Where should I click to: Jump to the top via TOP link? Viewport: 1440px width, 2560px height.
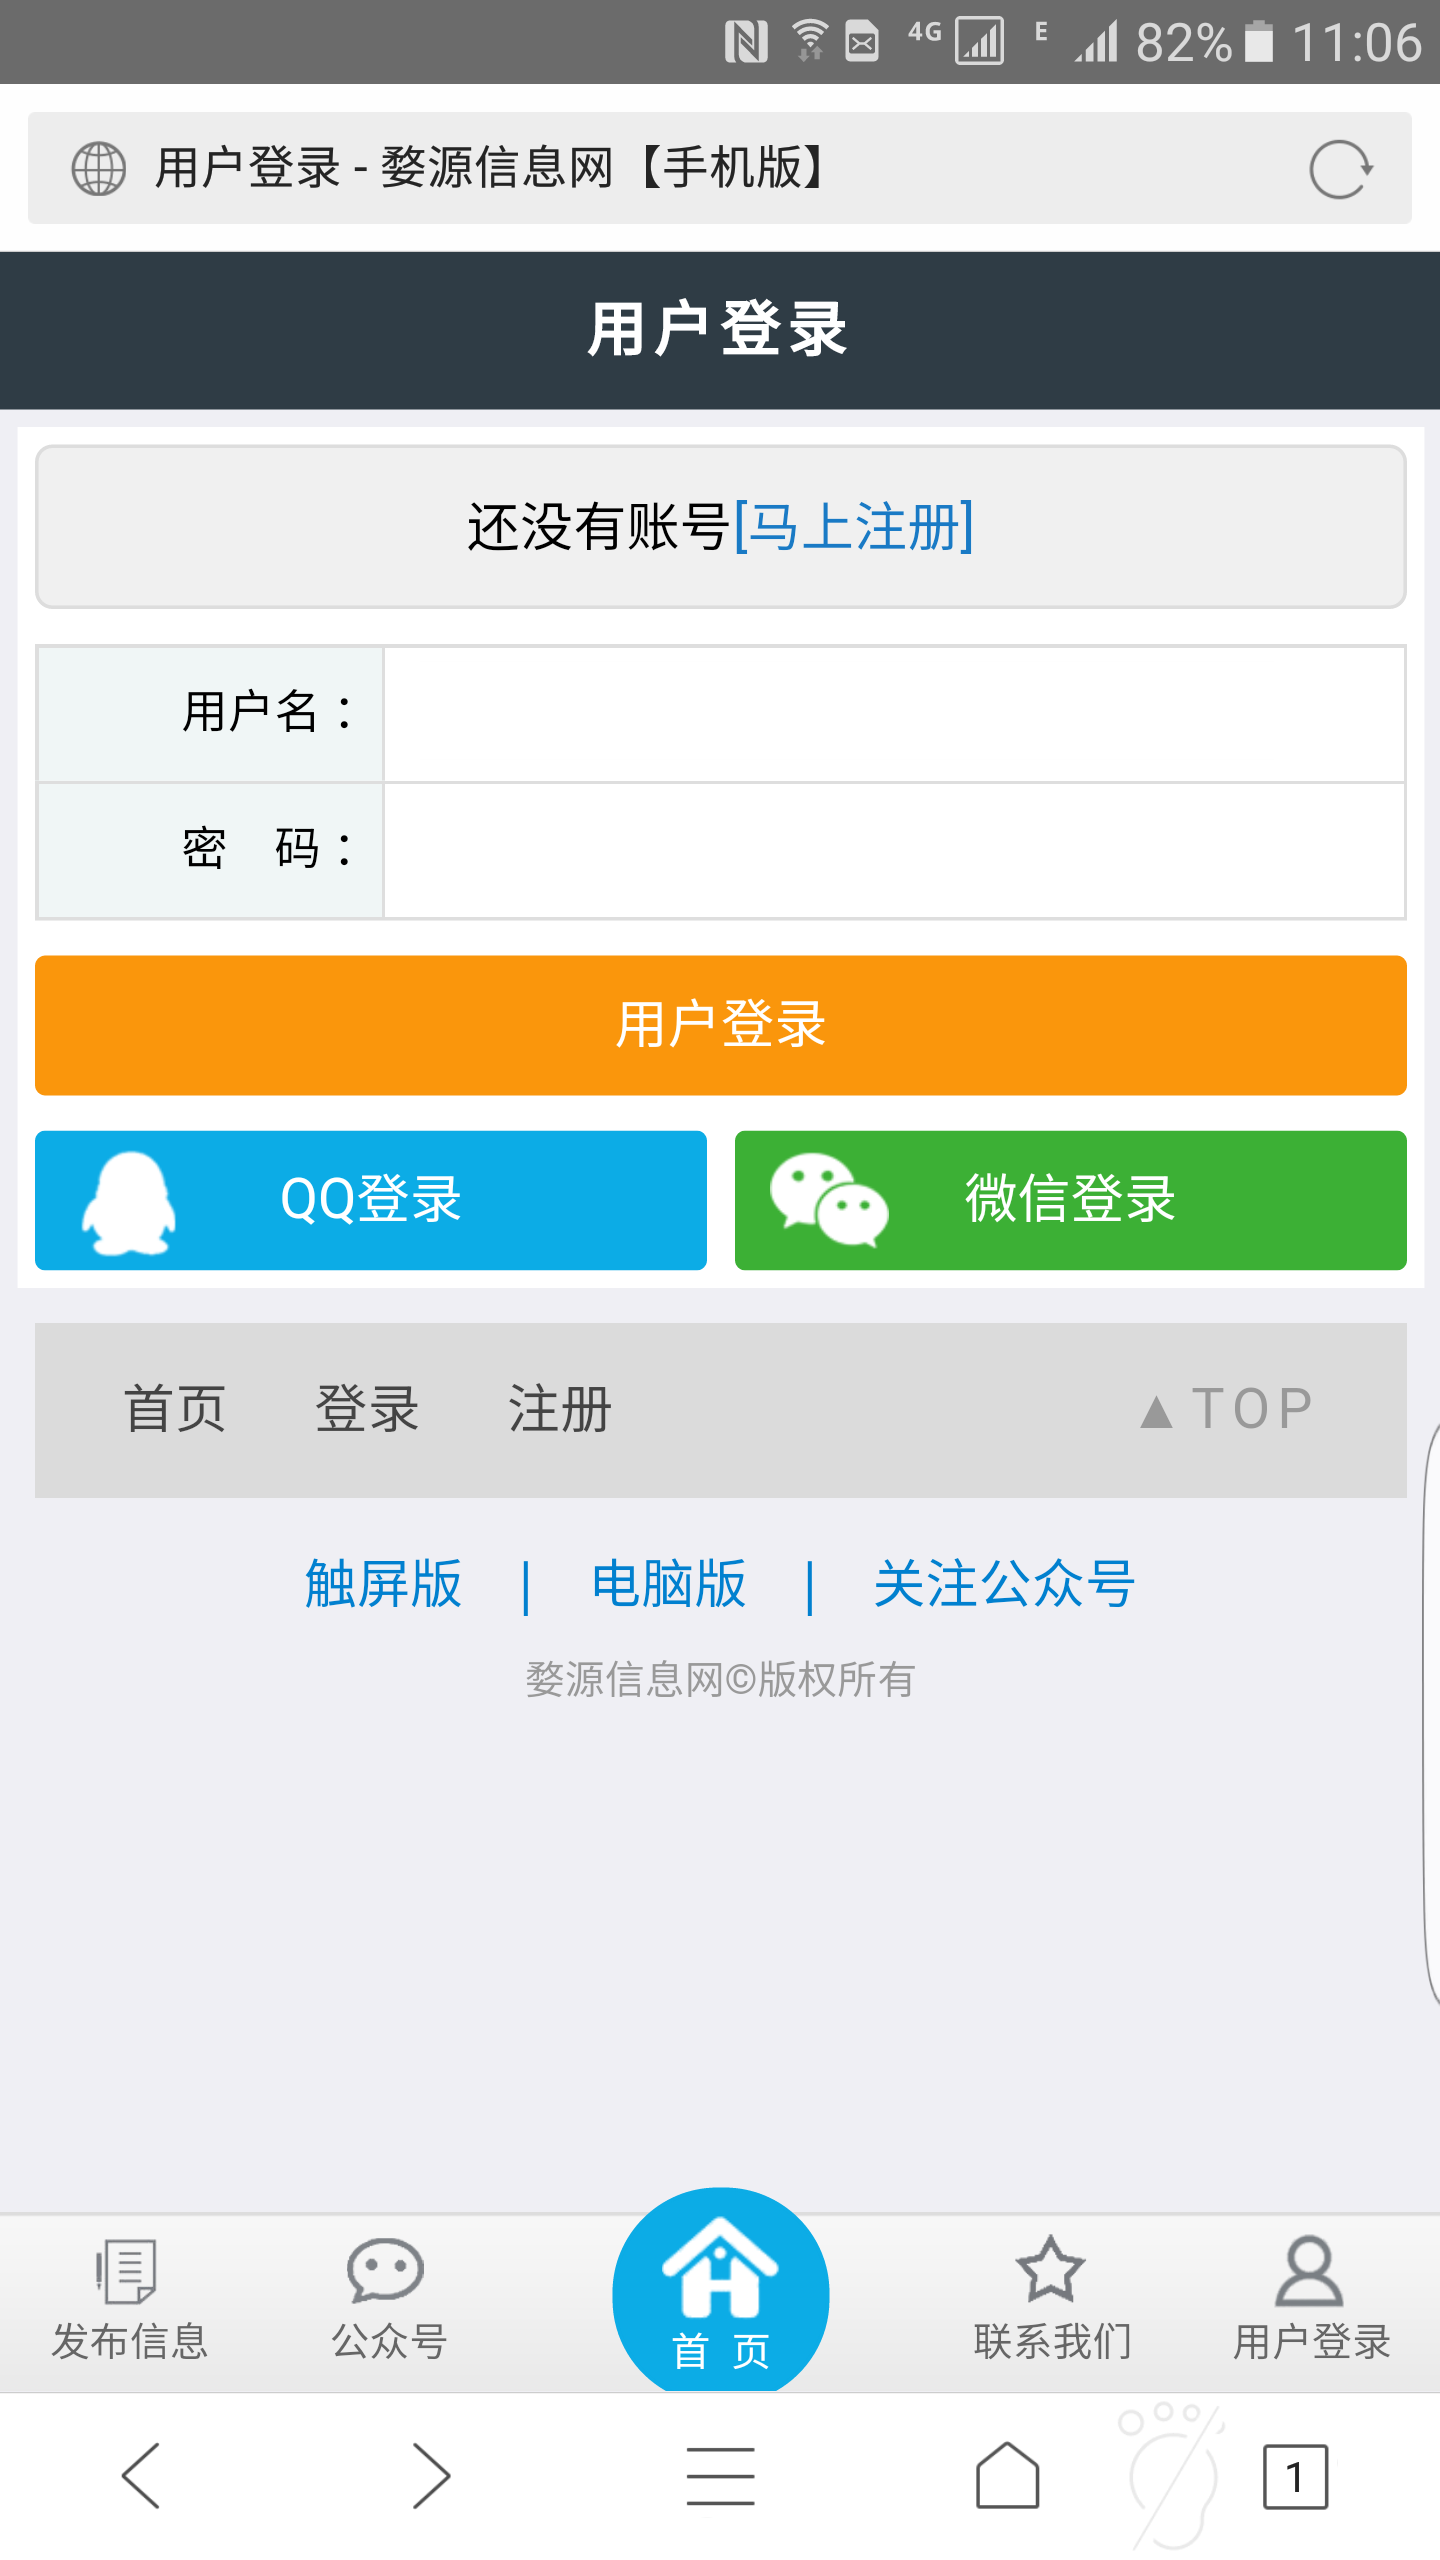coord(1228,1410)
